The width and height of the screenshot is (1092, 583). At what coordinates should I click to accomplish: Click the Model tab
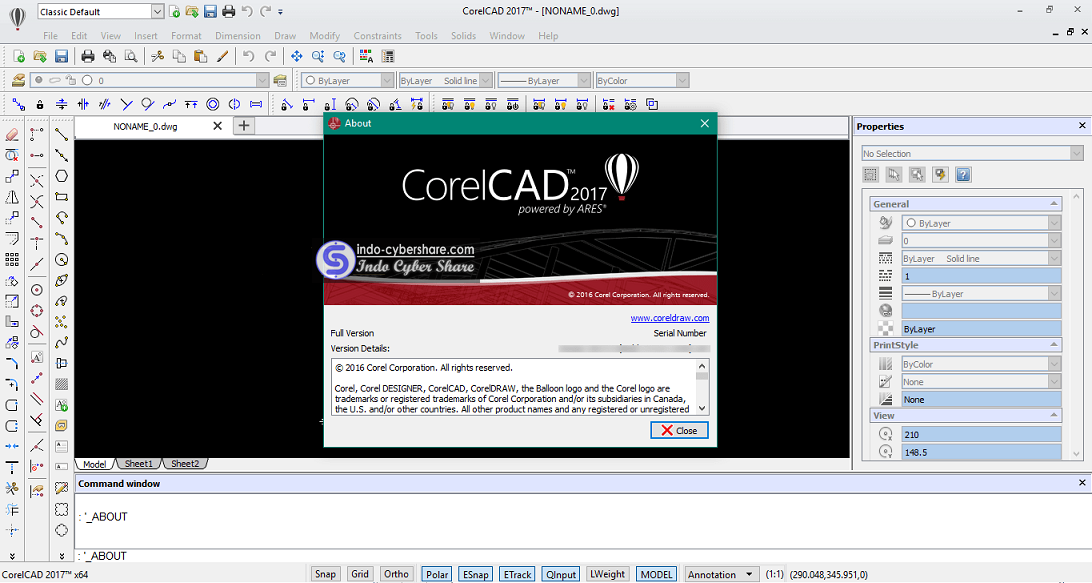point(95,464)
